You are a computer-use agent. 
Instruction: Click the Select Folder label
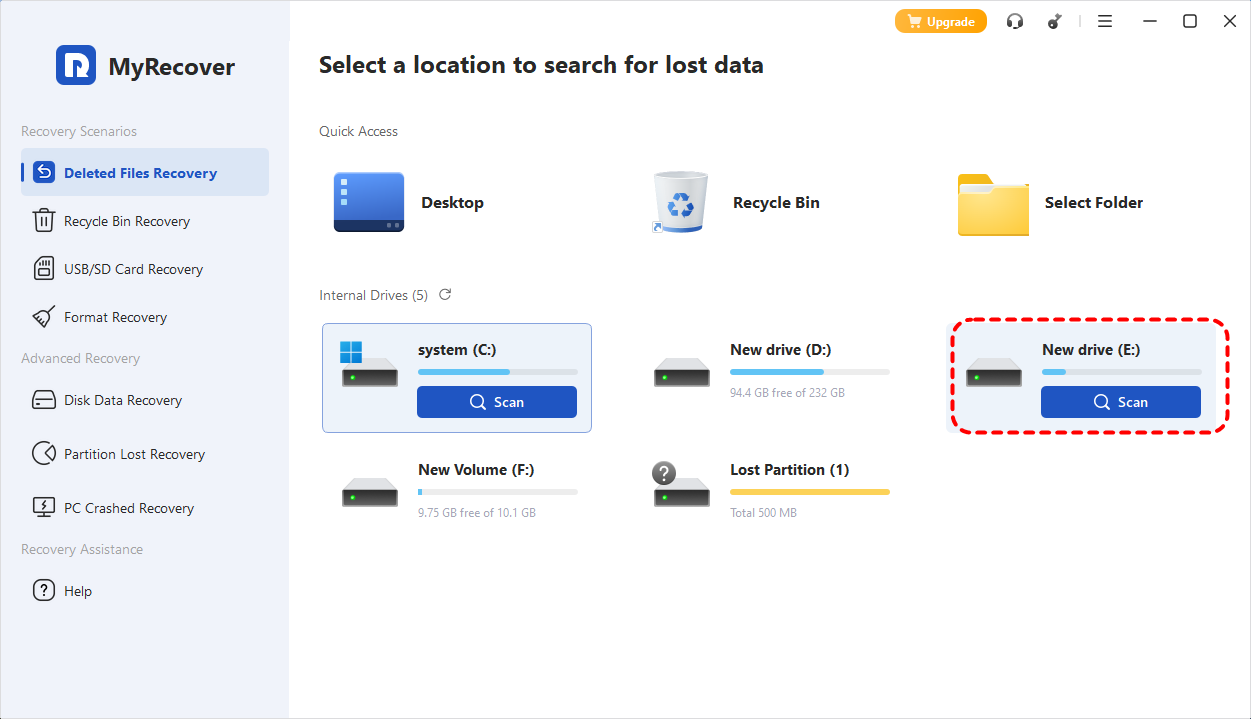coord(1094,202)
